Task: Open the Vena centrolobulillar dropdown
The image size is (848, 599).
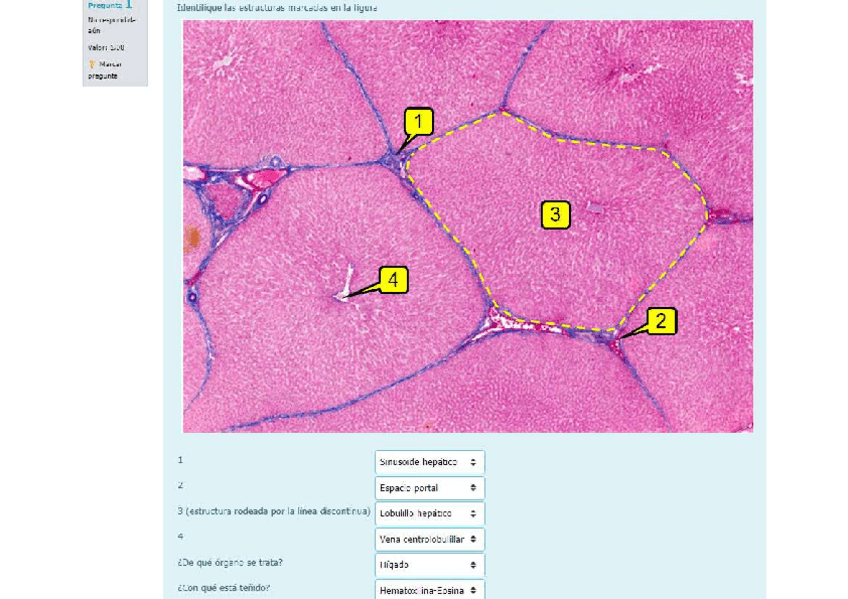Action: tap(429, 540)
